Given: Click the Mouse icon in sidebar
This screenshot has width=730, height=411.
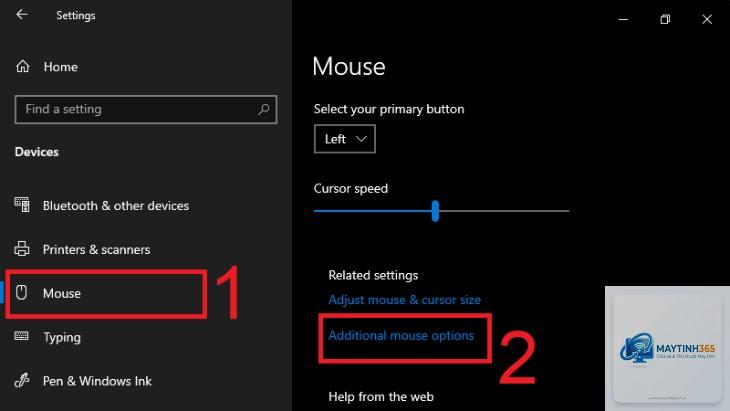Looking at the screenshot, I should [x=21, y=293].
